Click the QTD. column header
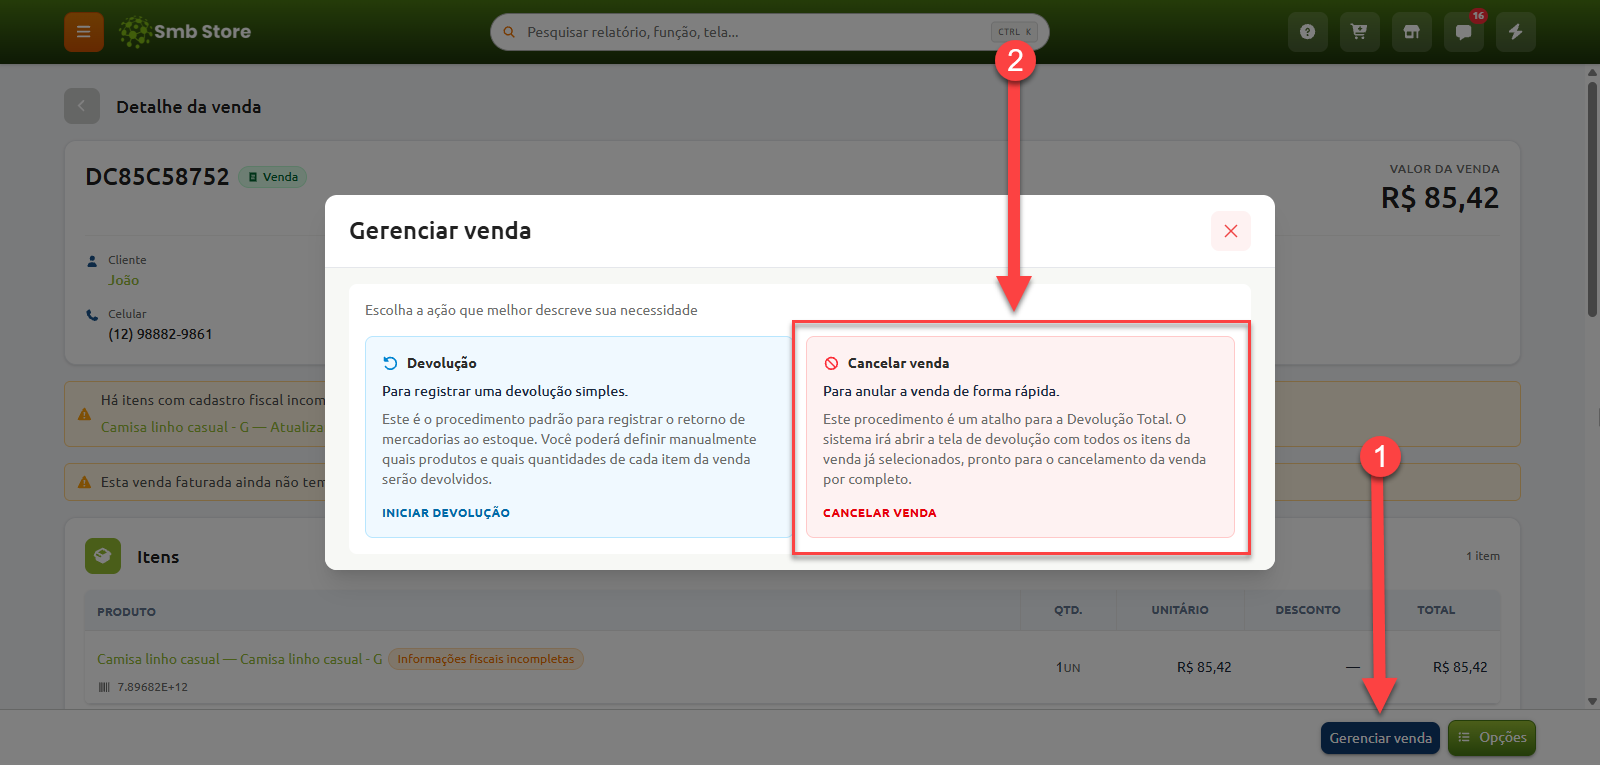 tap(1068, 610)
